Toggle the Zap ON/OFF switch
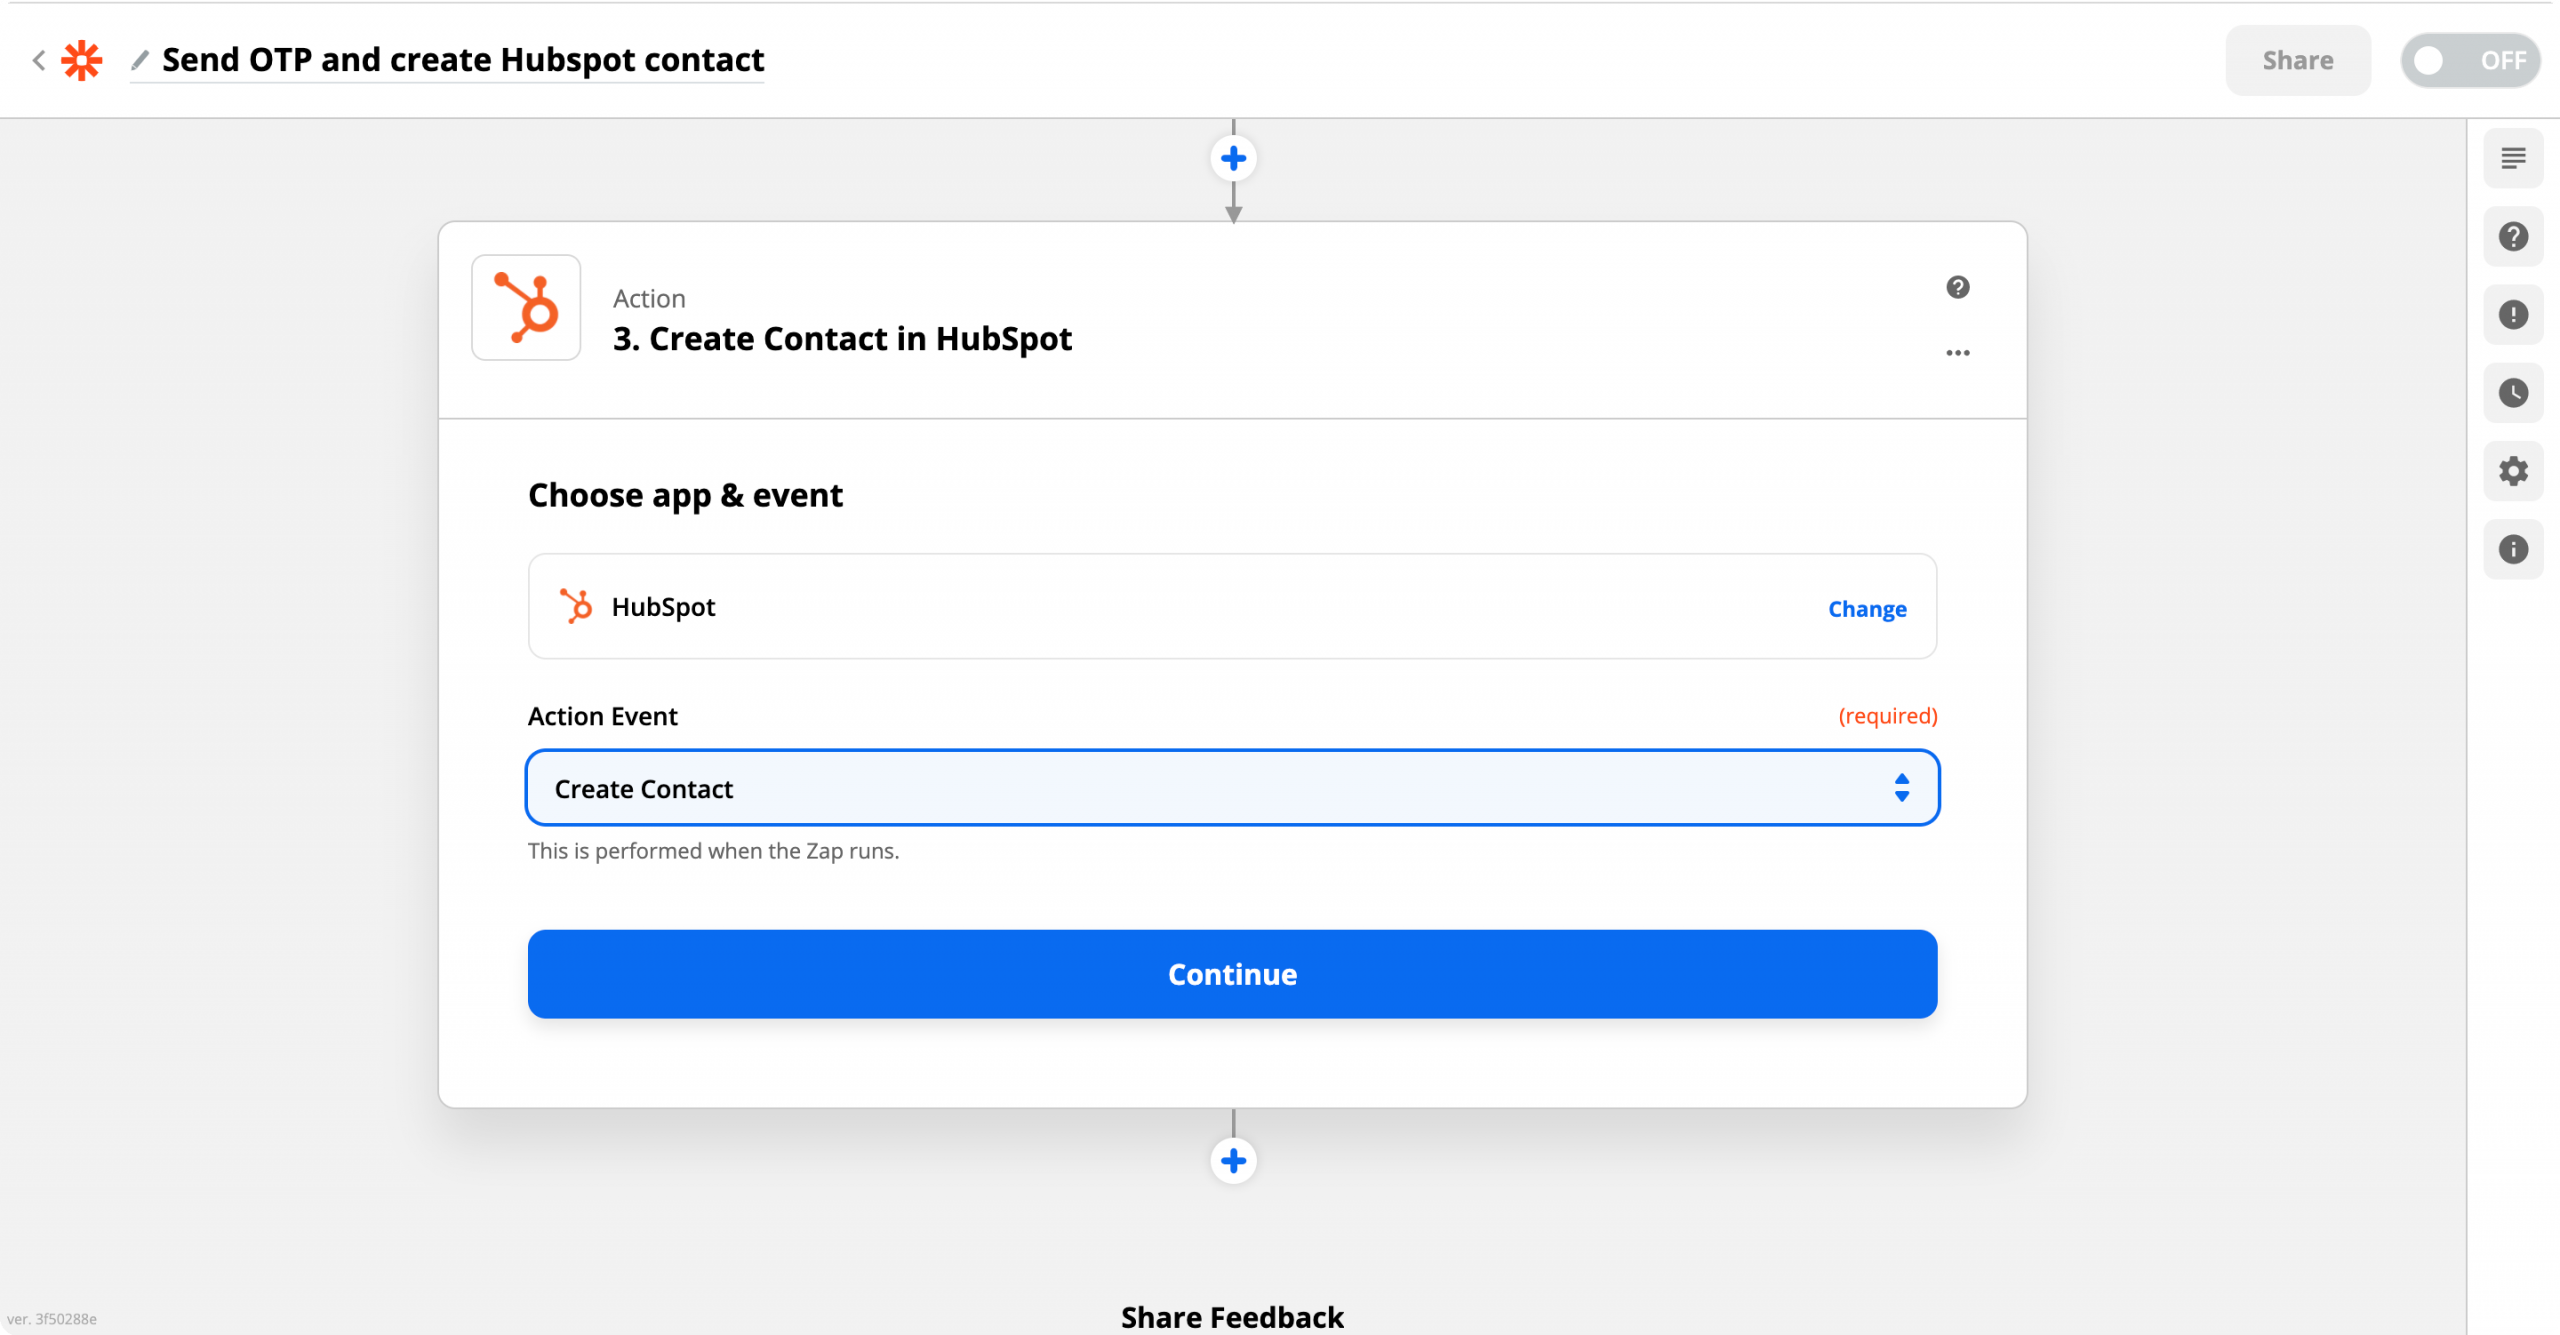Screen dimensions: 2560x1335 coord(2469,61)
